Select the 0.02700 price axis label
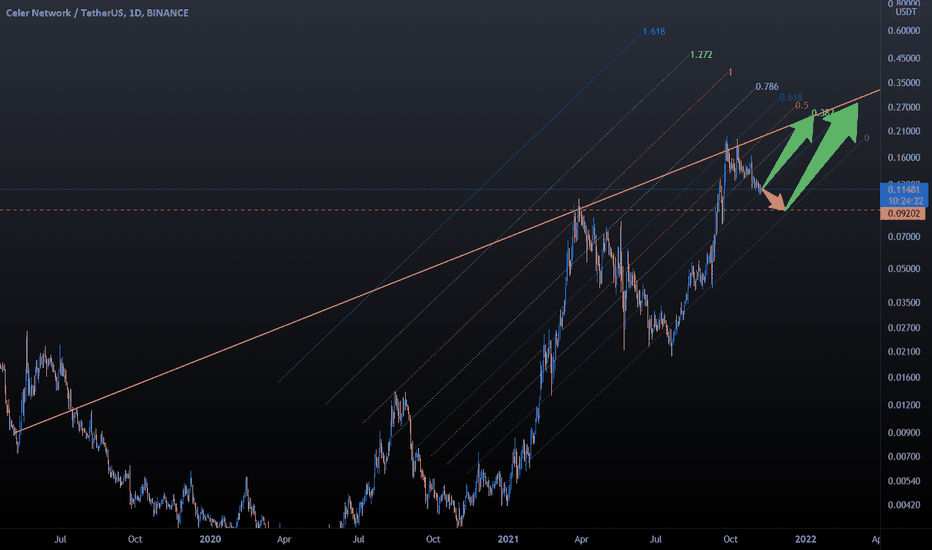 pos(903,328)
